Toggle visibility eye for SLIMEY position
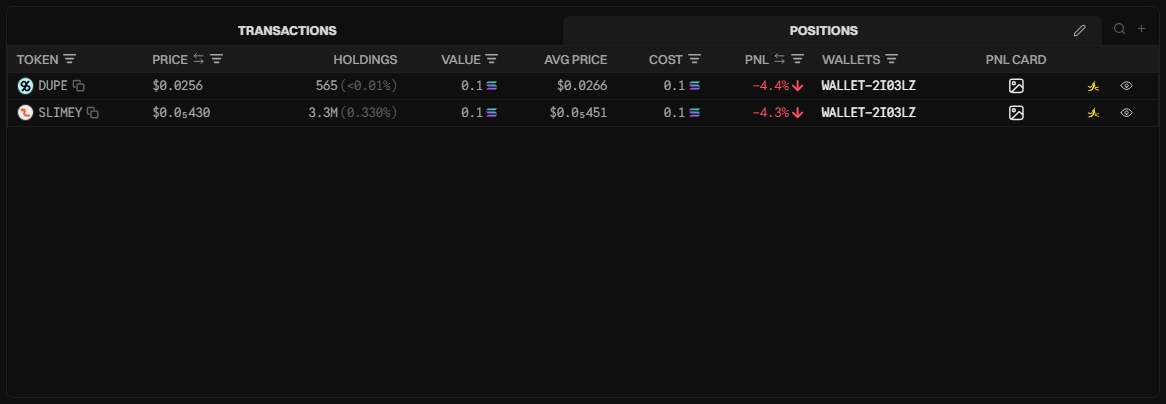The image size is (1166, 404). [1126, 113]
